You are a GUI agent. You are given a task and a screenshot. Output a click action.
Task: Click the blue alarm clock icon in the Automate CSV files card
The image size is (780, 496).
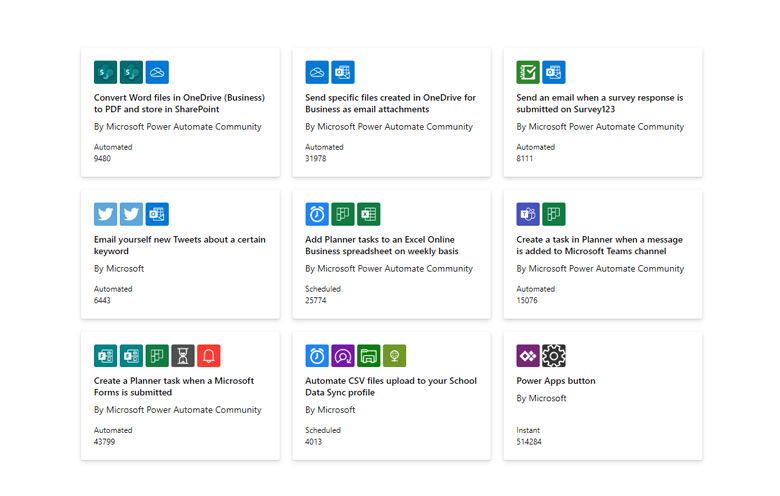pyautogui.click(x=317, y=355)
